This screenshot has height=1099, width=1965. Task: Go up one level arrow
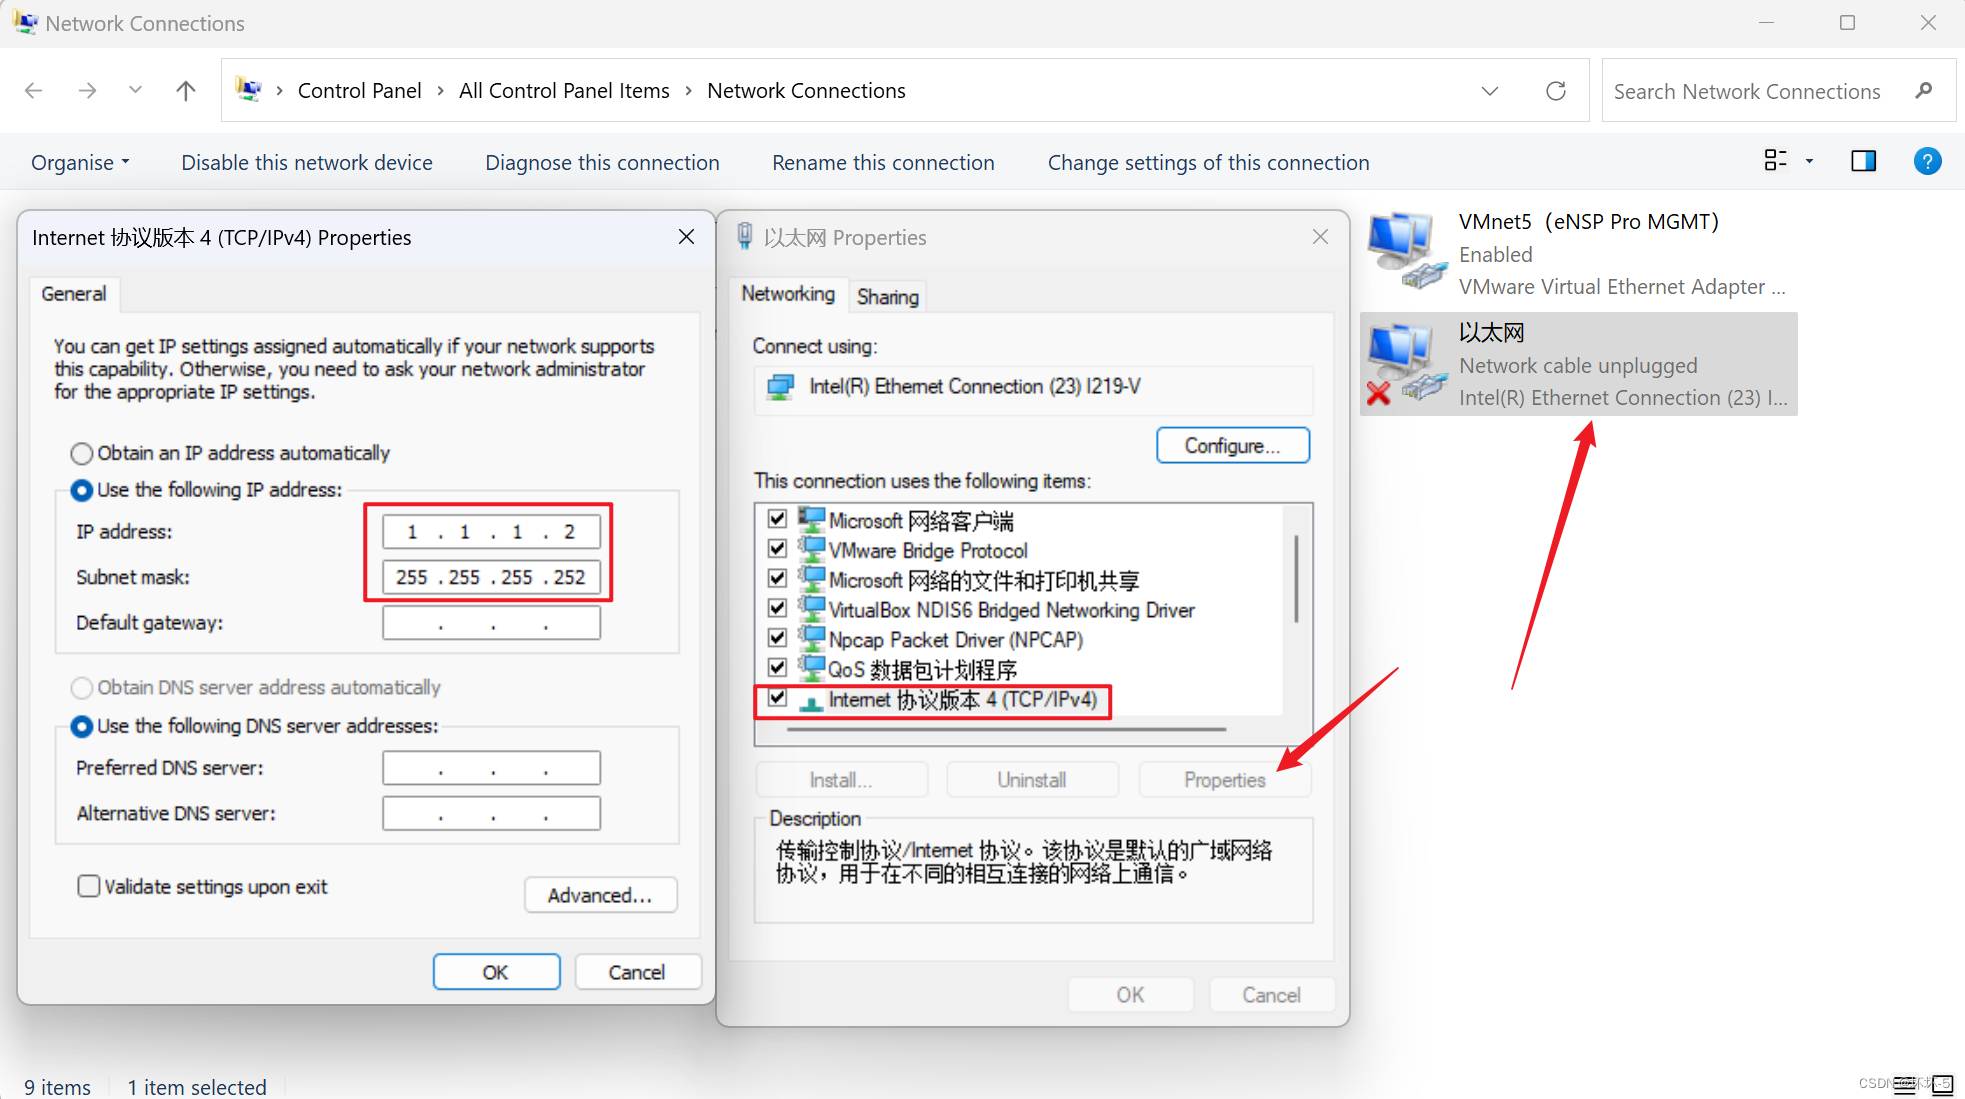click(x=186, y=91)
